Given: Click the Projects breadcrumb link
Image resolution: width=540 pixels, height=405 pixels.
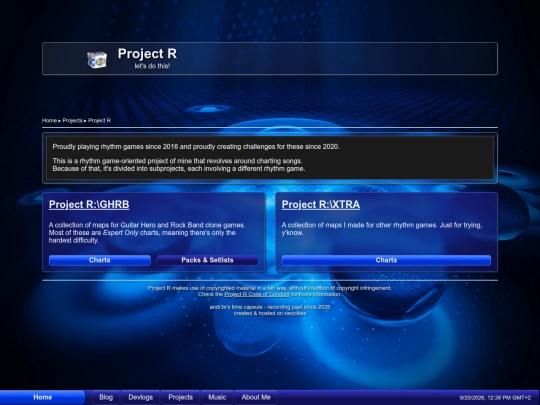Looking at the screenshot, I should point(72,121).
